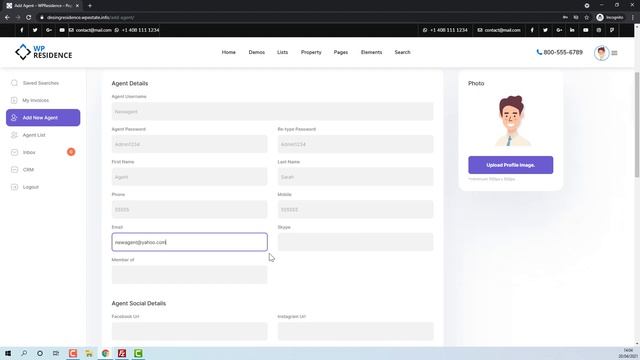Click the Upload Profile Image button
Screen dimensions: 640x360
click(x=511, y=165)
